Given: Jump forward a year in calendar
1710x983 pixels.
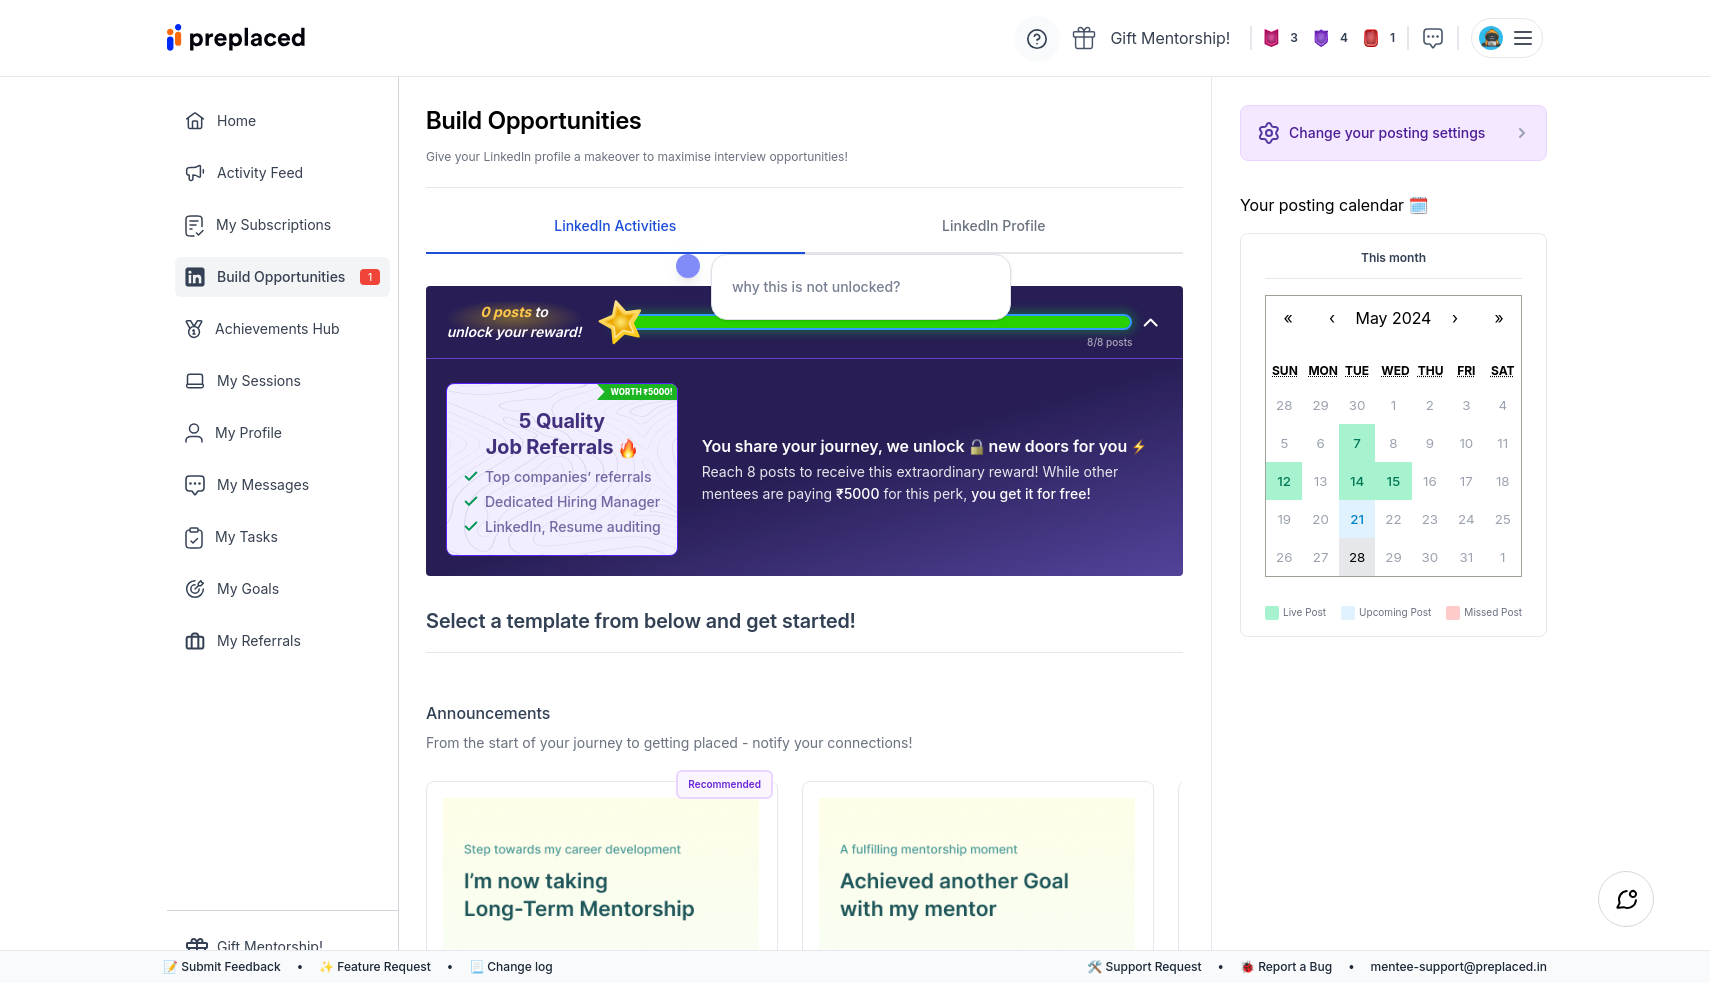Looking at the screenshot, I should pos(1498,319).
